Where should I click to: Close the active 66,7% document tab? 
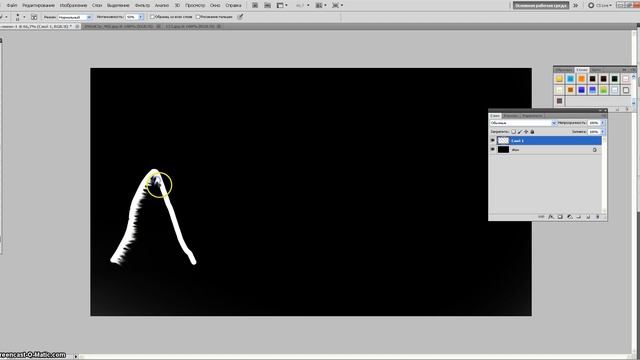[x=77, y=27]
